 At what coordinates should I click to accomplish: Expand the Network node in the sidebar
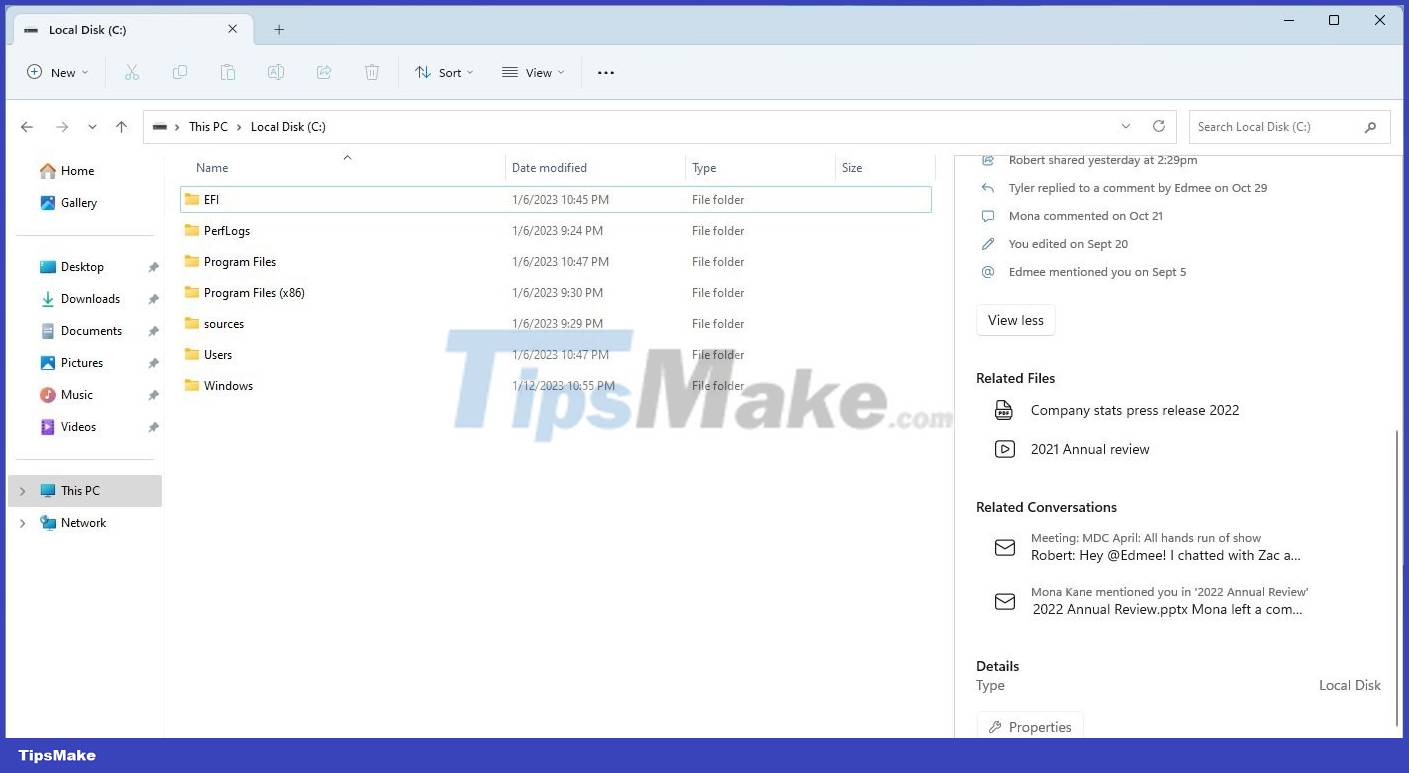[x=22, y=522]
